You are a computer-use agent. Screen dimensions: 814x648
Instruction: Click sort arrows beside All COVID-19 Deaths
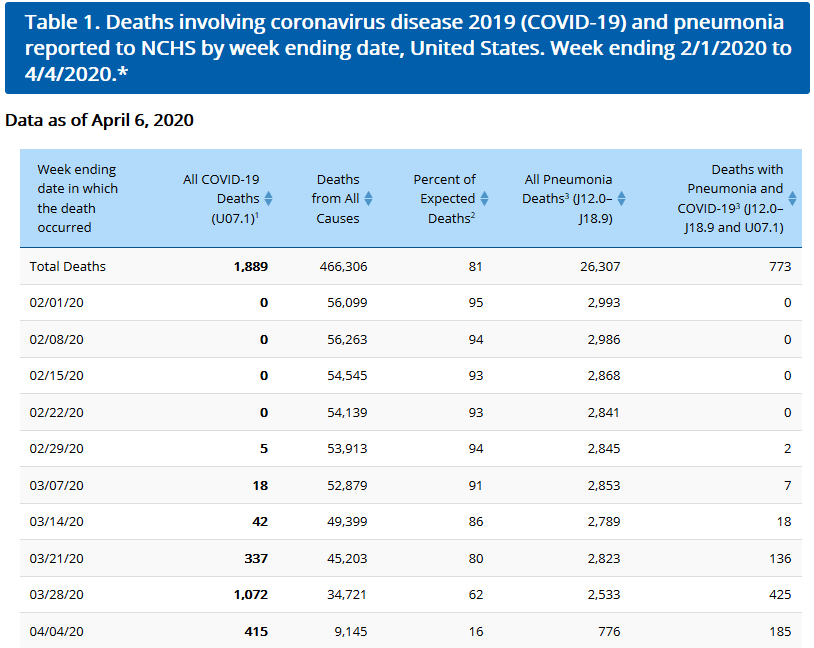(x=268, y=198)
